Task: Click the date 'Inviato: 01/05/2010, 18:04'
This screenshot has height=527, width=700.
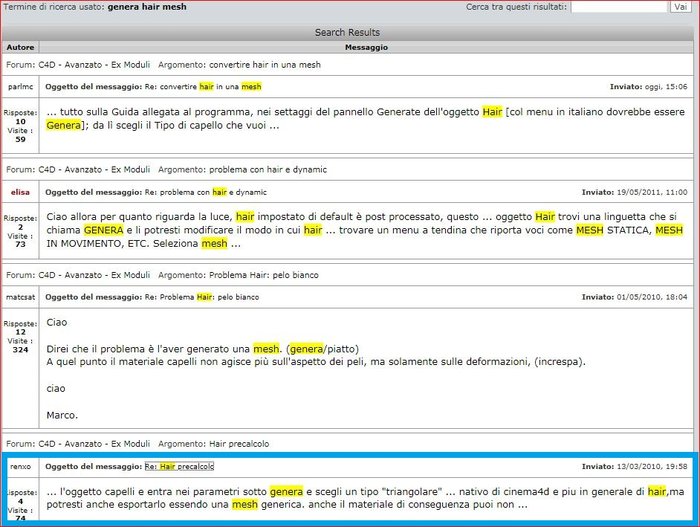Action: click(634, 297)
